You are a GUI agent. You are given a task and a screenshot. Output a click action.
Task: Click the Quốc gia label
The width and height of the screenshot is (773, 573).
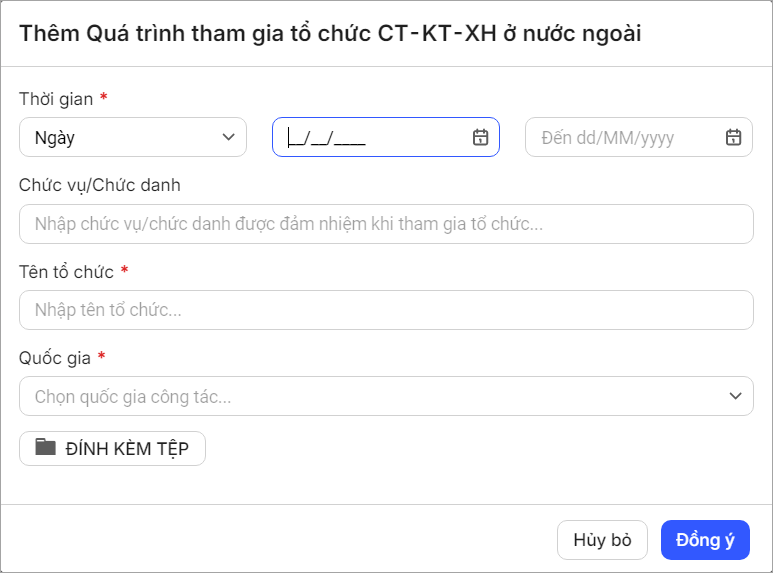coord(55,357)
